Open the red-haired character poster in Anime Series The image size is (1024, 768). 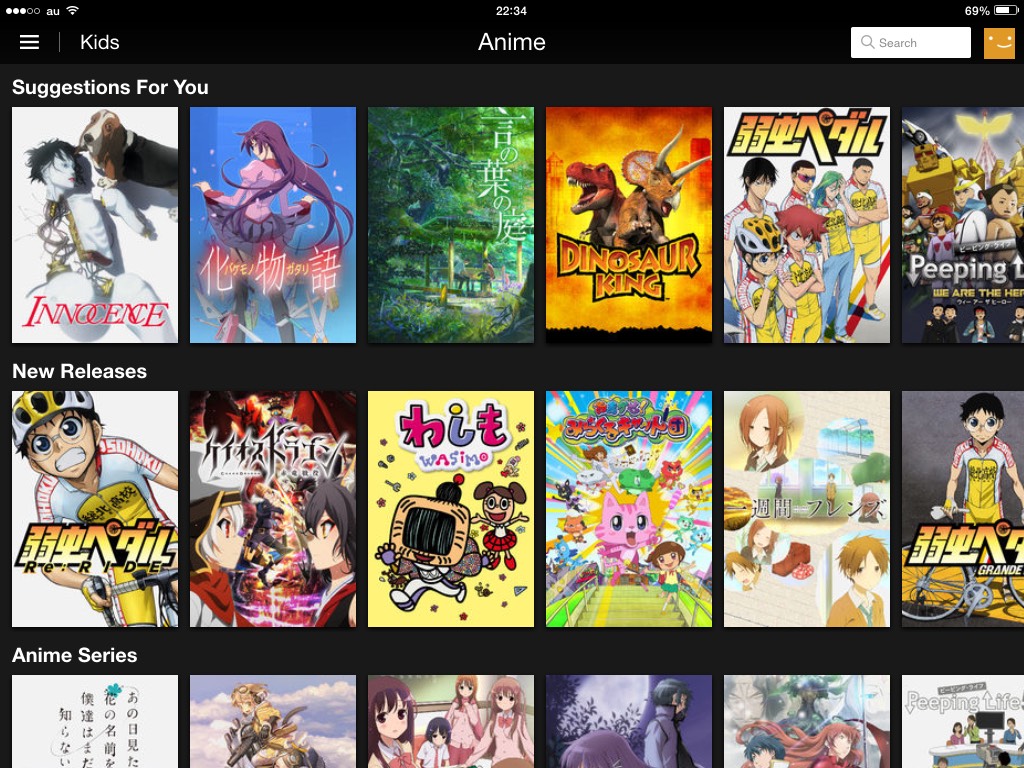(x=807, y=722)
